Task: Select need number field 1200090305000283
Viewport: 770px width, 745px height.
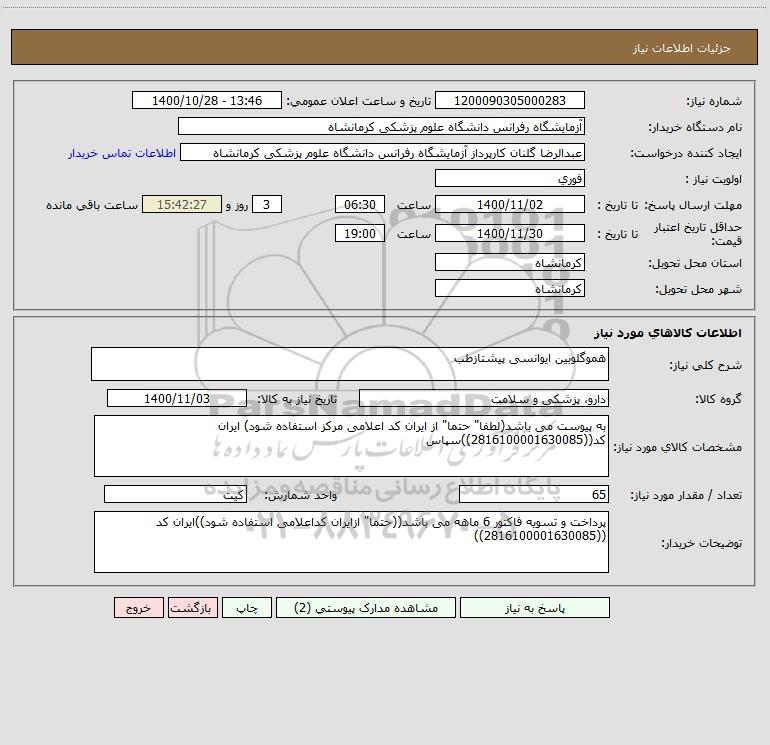Action: [510, 100]
